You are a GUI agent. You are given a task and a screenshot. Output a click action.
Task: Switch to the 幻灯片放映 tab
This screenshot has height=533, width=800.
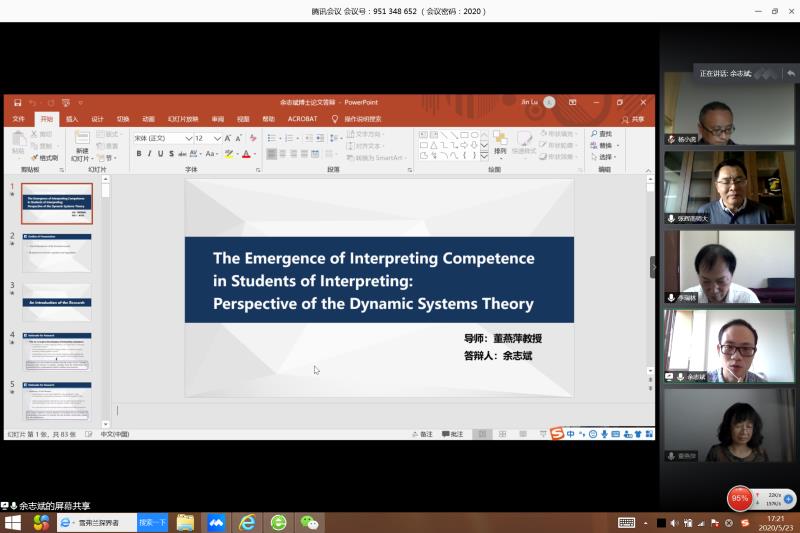point(183,118)
